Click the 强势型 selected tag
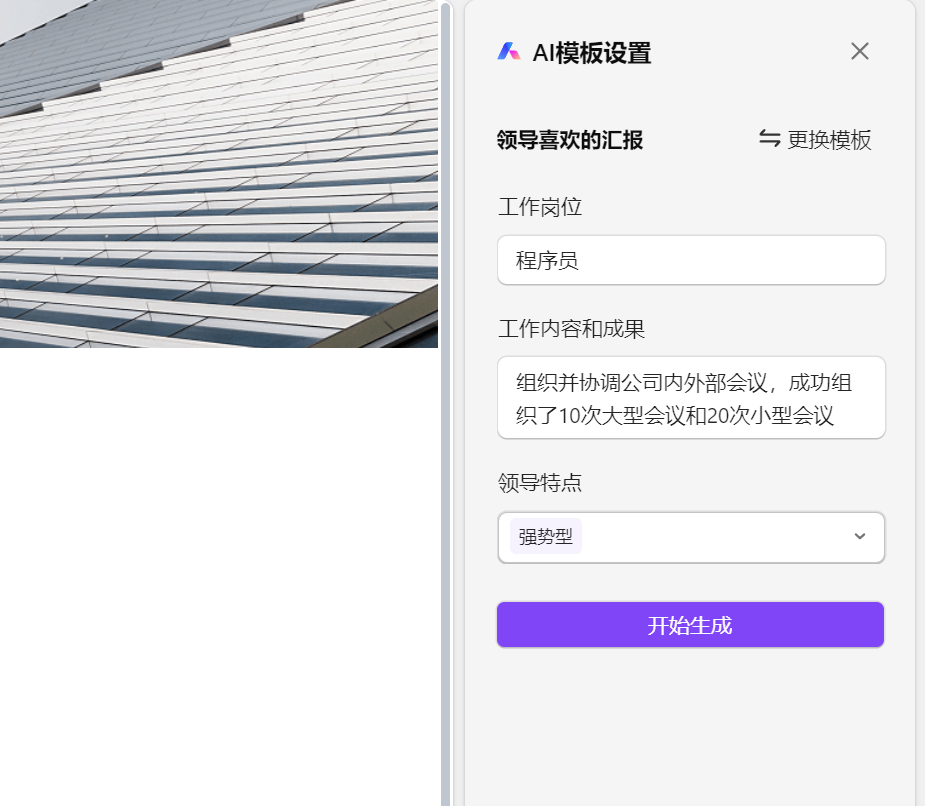Image resolution: width=925 pixels, height=806 pixels. pos(546,536)
